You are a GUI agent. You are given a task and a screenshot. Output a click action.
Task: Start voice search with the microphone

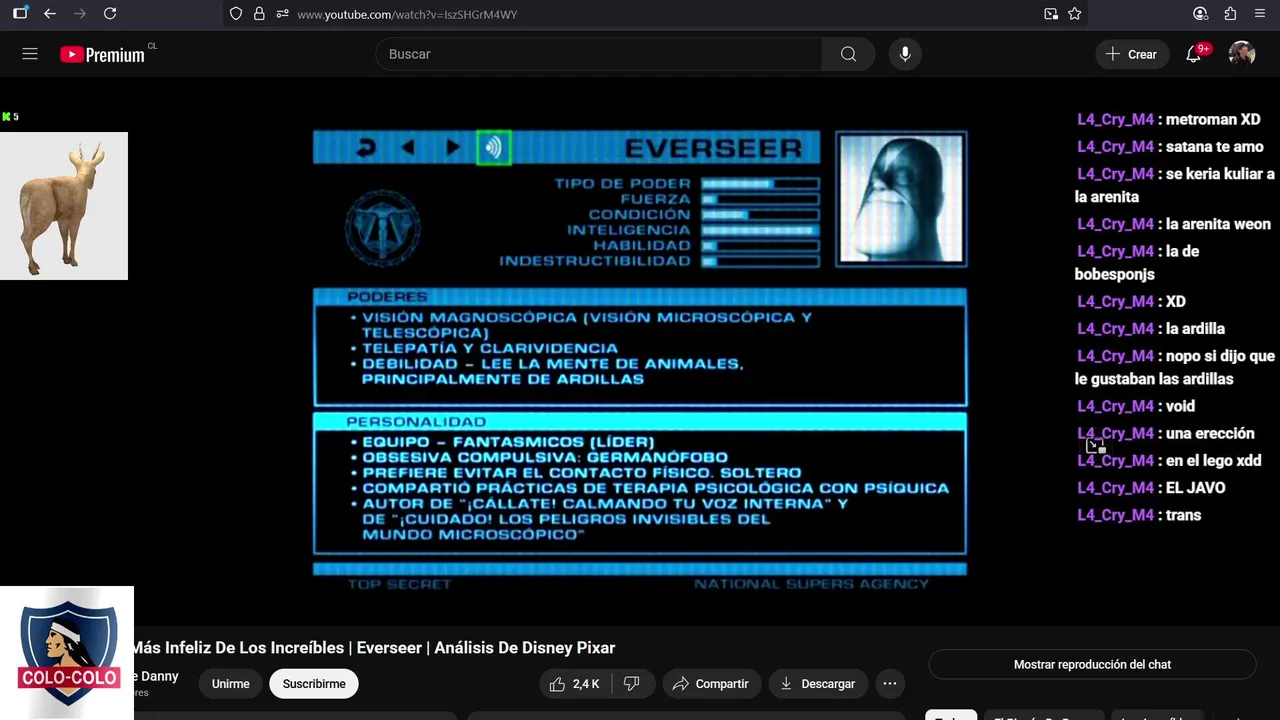click(905, 54)
